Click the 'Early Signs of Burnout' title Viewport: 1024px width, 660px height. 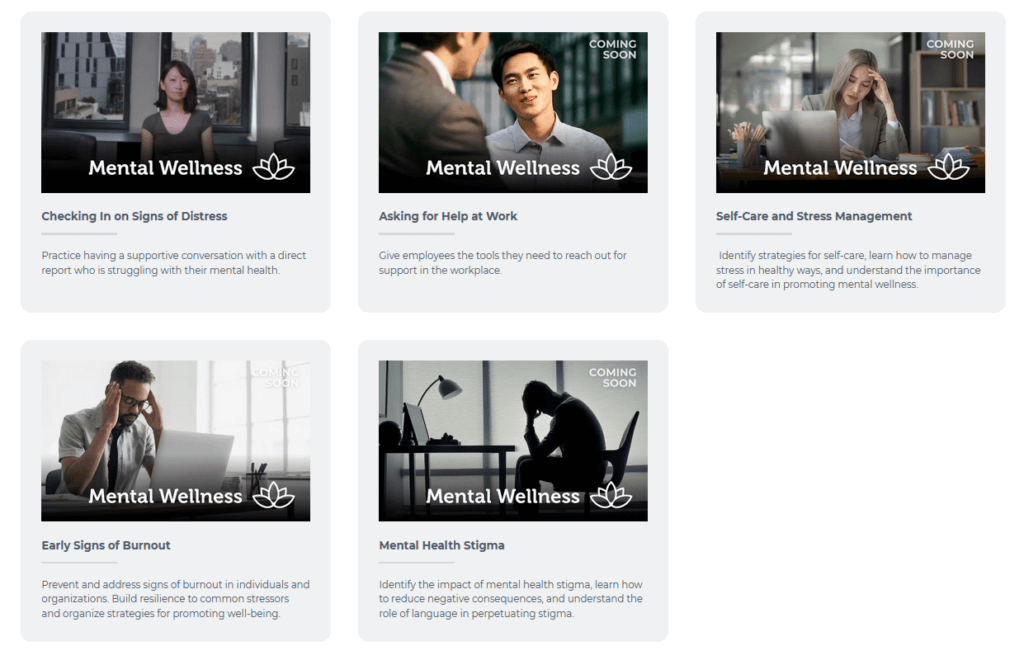point(106,545)
